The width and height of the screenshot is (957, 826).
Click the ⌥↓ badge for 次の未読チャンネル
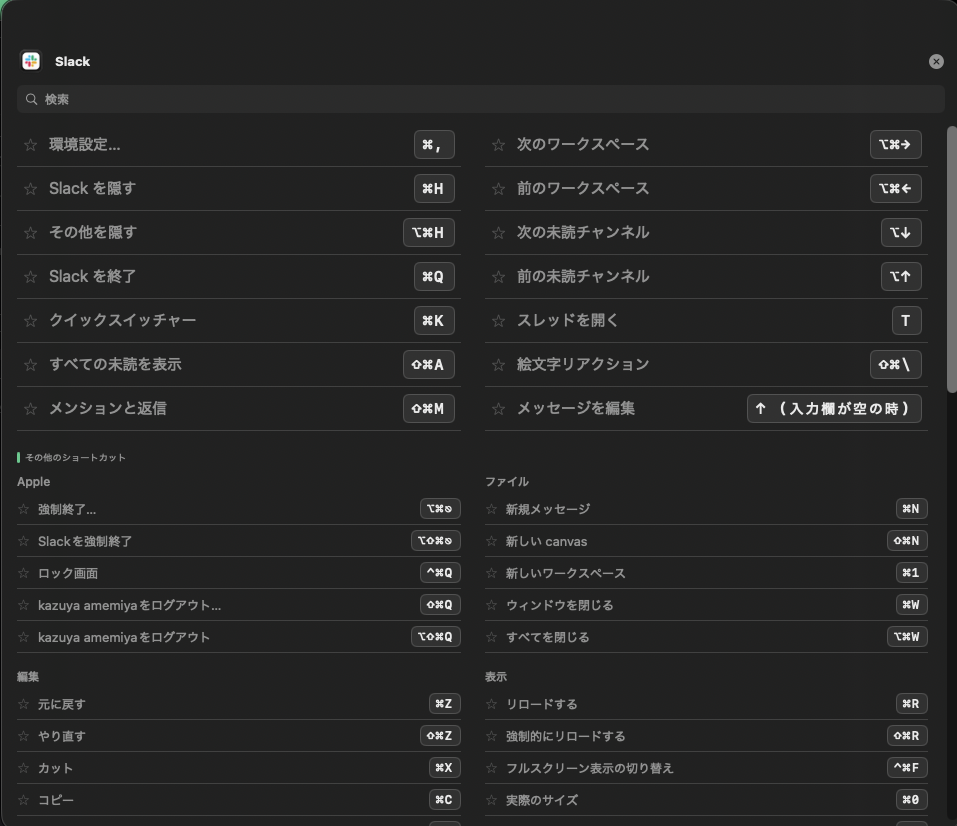901,233
